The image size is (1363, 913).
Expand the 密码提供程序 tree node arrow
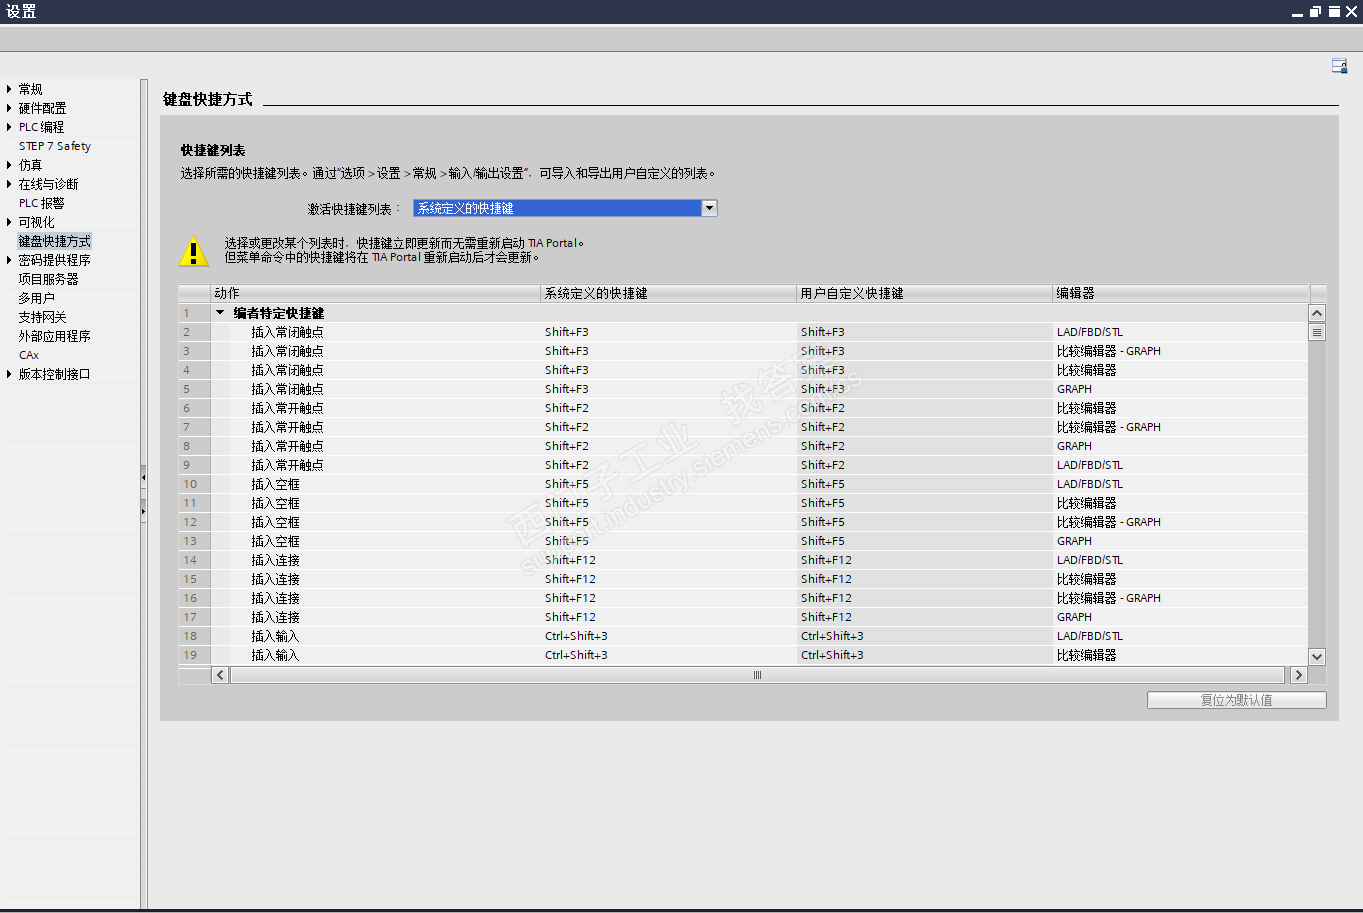click(9, 260)
